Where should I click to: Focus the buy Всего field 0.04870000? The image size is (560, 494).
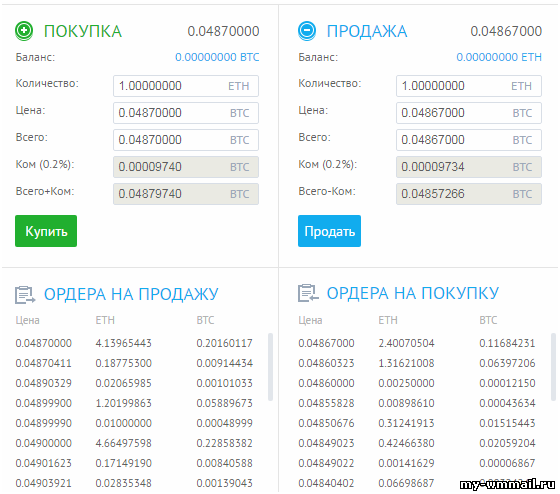pos(186,140)
